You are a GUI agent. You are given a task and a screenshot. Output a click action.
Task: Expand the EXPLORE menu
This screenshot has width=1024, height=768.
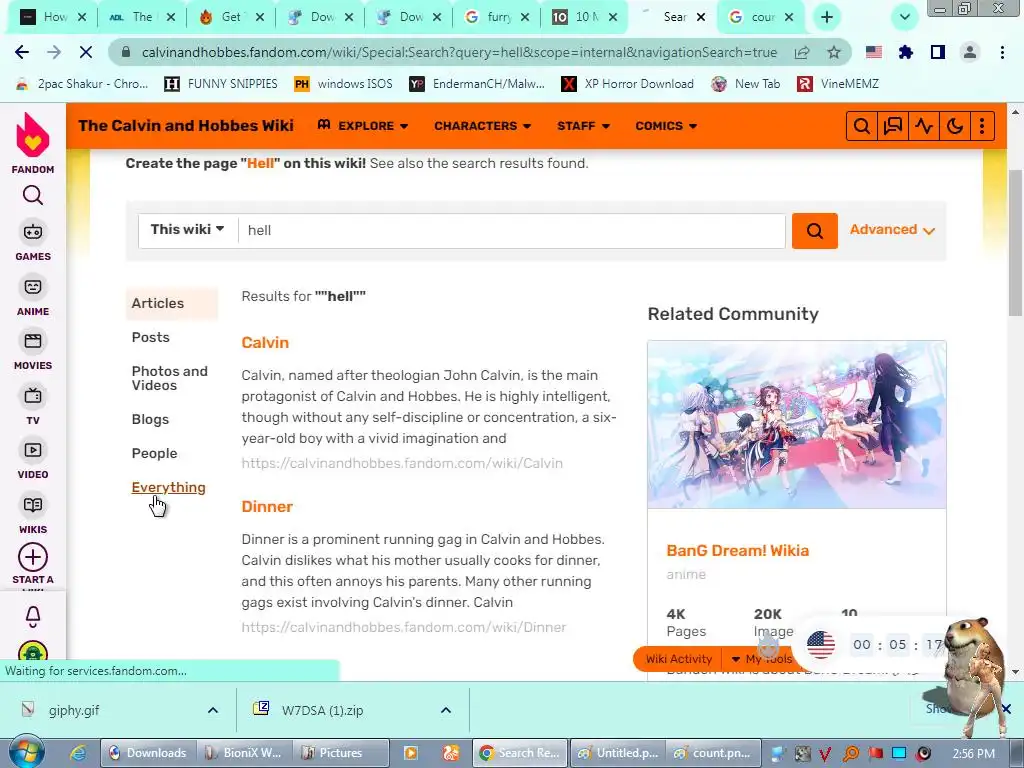click(363, 125)
